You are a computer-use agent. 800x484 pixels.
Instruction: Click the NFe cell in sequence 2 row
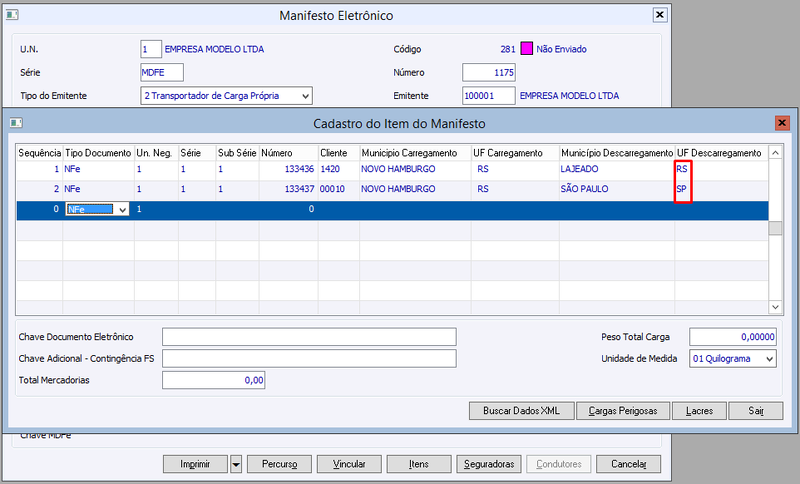[98, 189]
